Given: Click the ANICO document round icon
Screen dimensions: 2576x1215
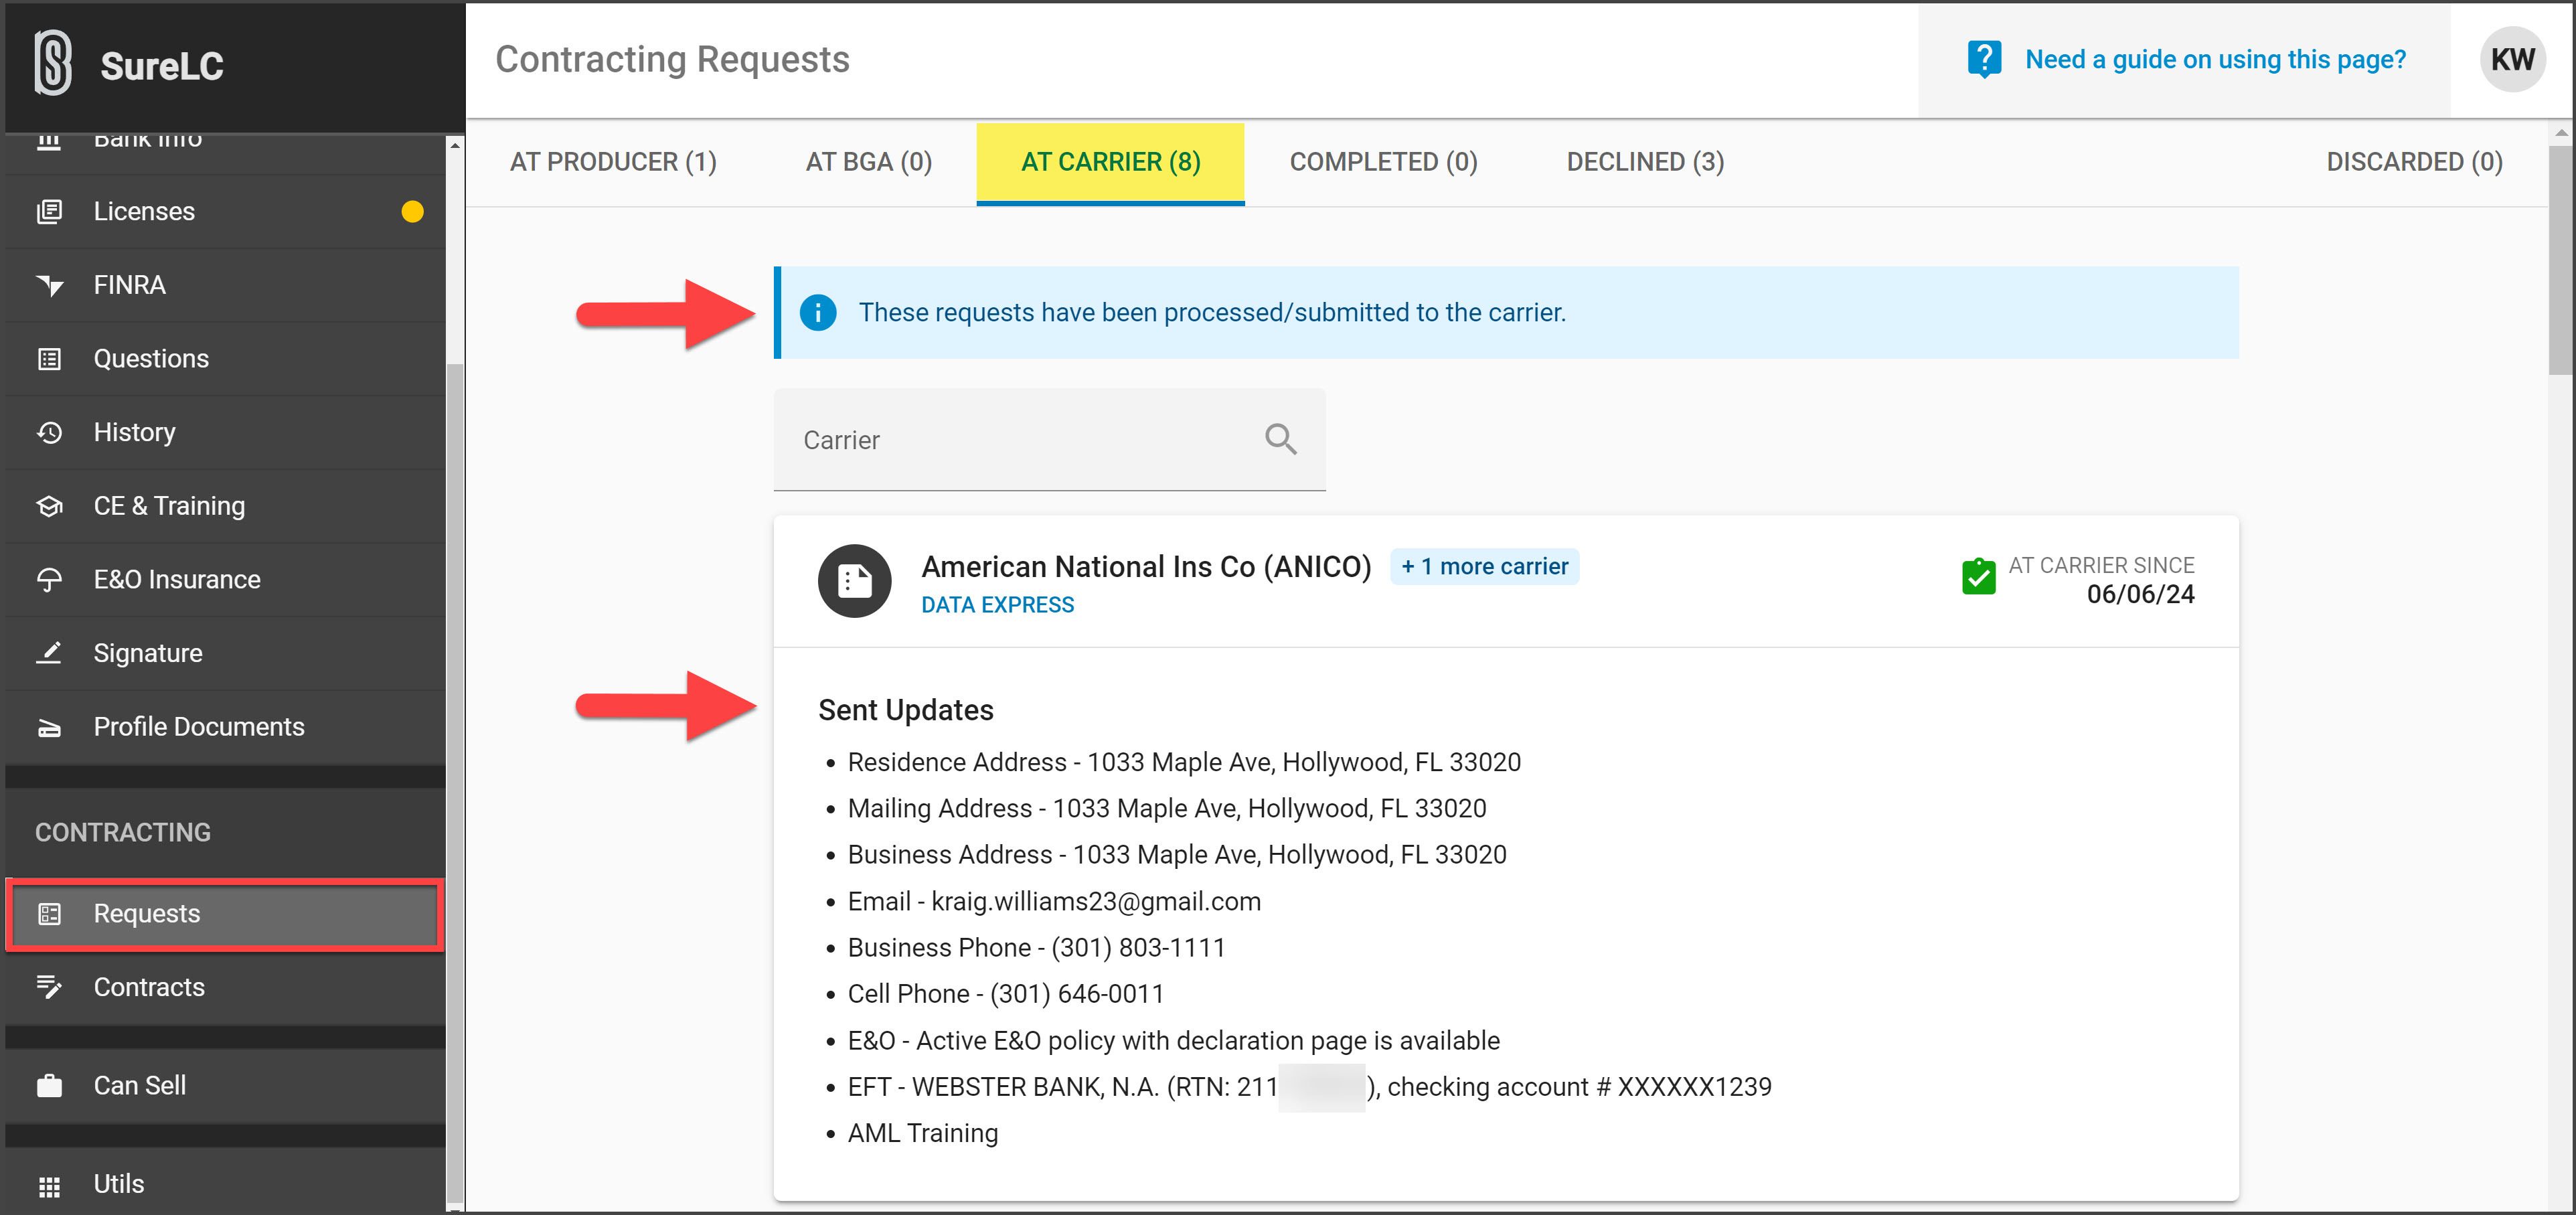Looking at the screenshot, I should [x=854, y=580].
